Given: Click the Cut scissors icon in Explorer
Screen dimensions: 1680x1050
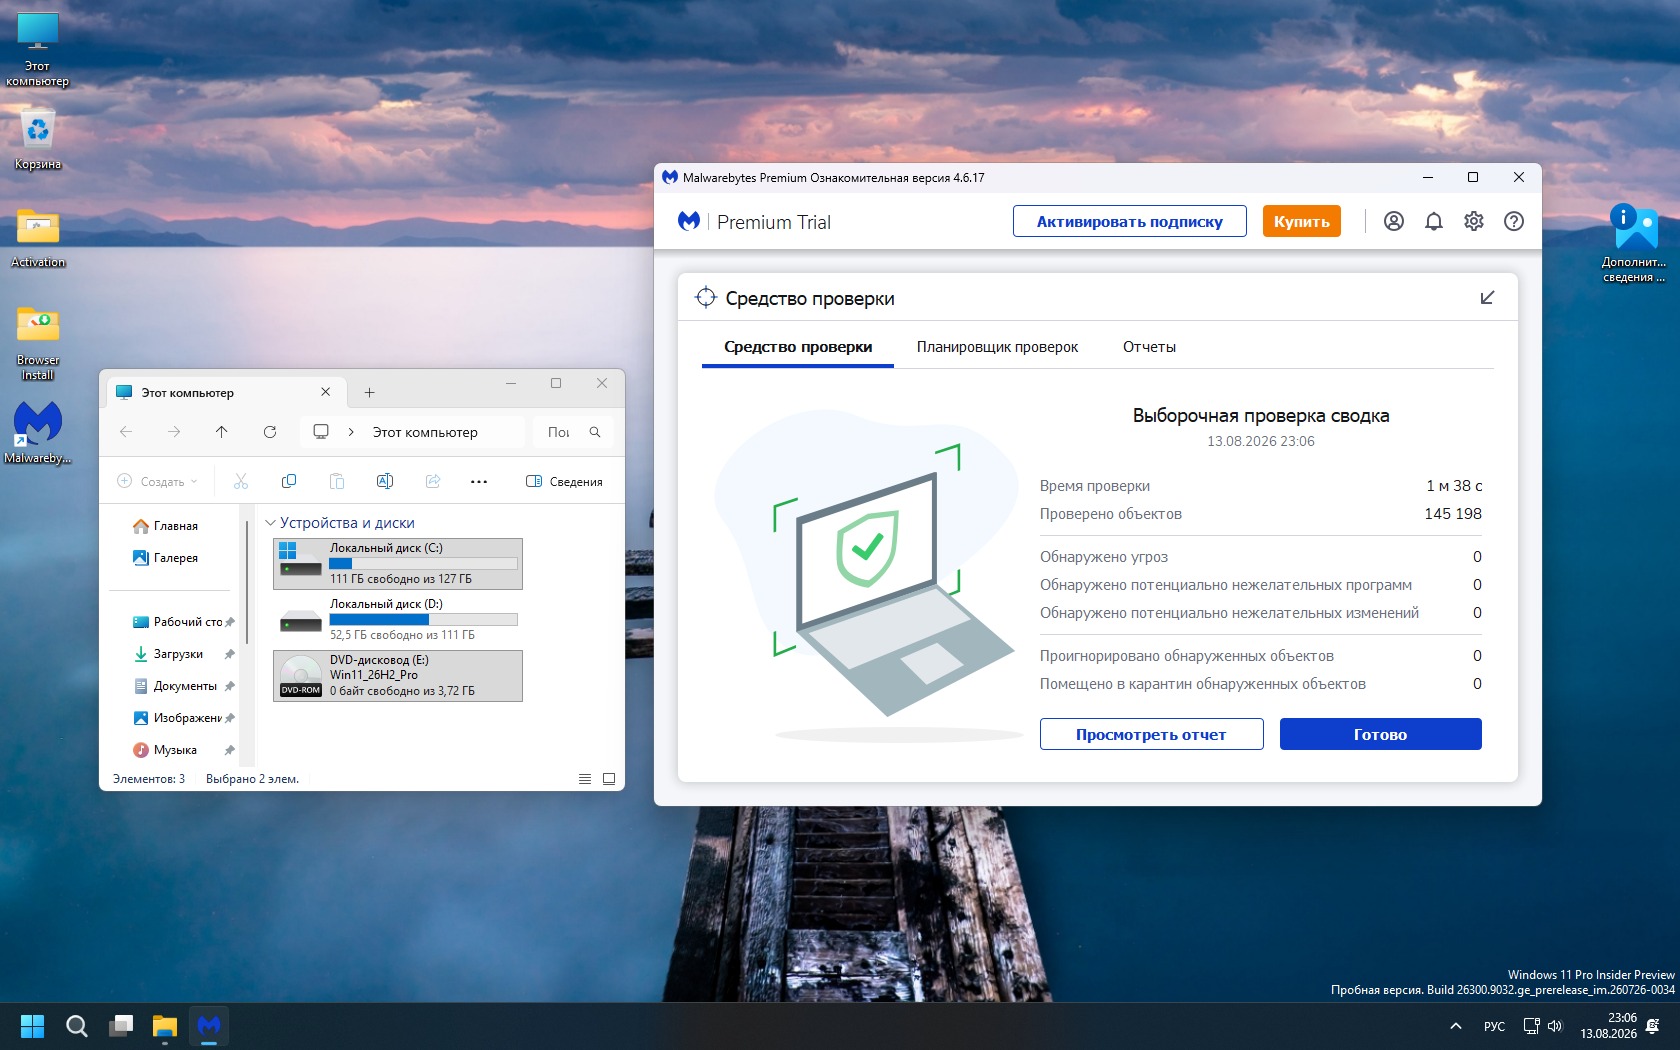Looking at the screenshot, I should [x=241, y=481].
